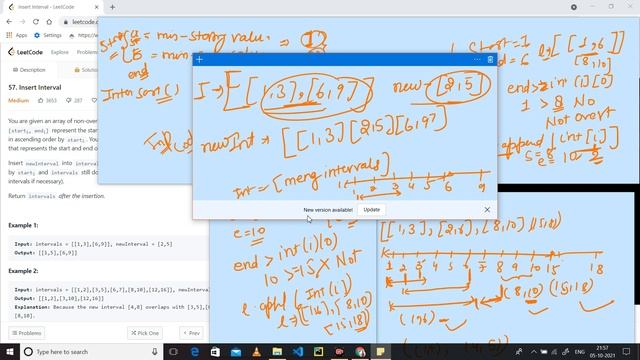Delete the sticky note with trash icon
640x360 pixels.
click(490, 60)
